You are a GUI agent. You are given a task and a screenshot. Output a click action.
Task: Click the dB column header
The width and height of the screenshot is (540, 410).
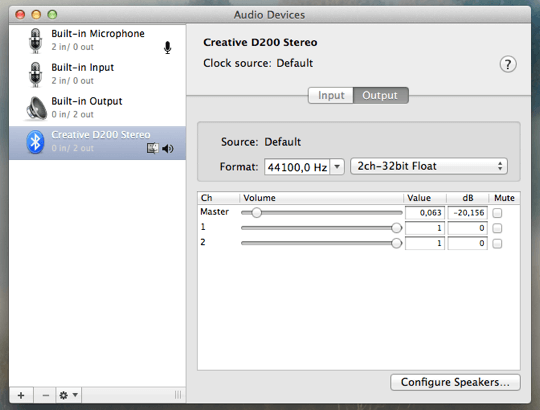pyautogui.click(x=468, y=198)
